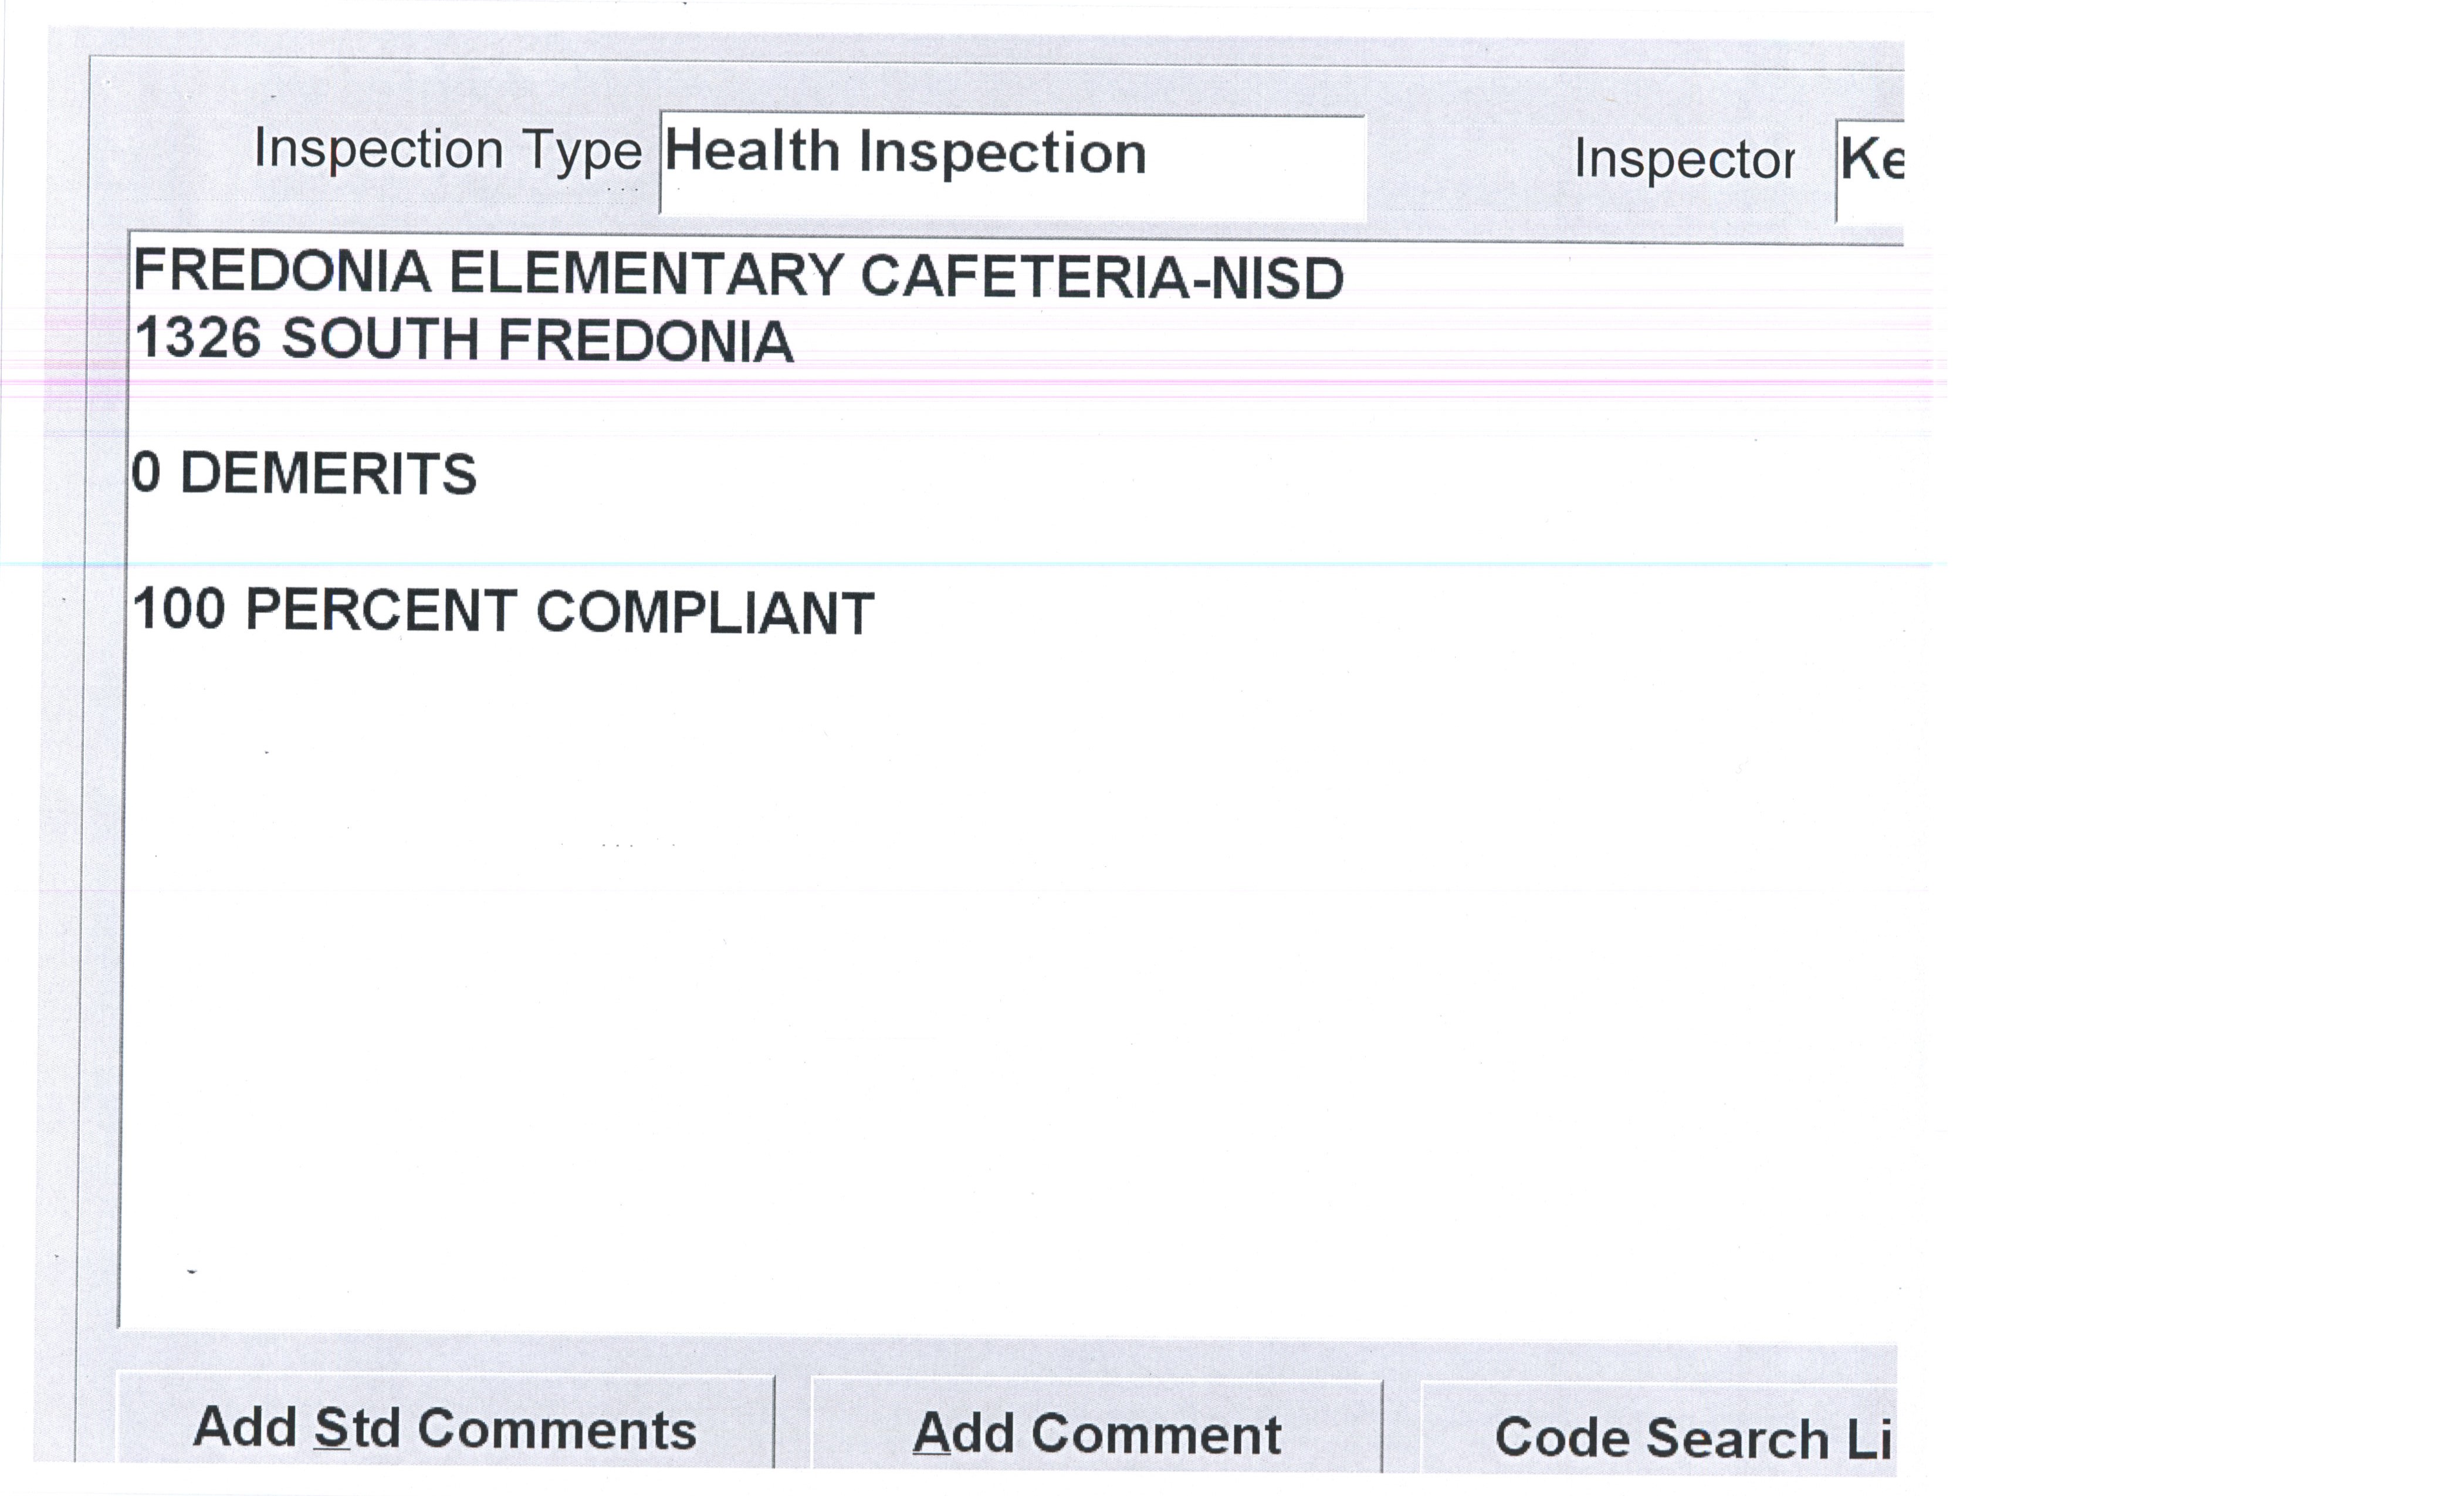The height and width of the screenshot is (1496, 2464).
Task: Place cursor on the word COMPLIANT
Action: [705, 612]
